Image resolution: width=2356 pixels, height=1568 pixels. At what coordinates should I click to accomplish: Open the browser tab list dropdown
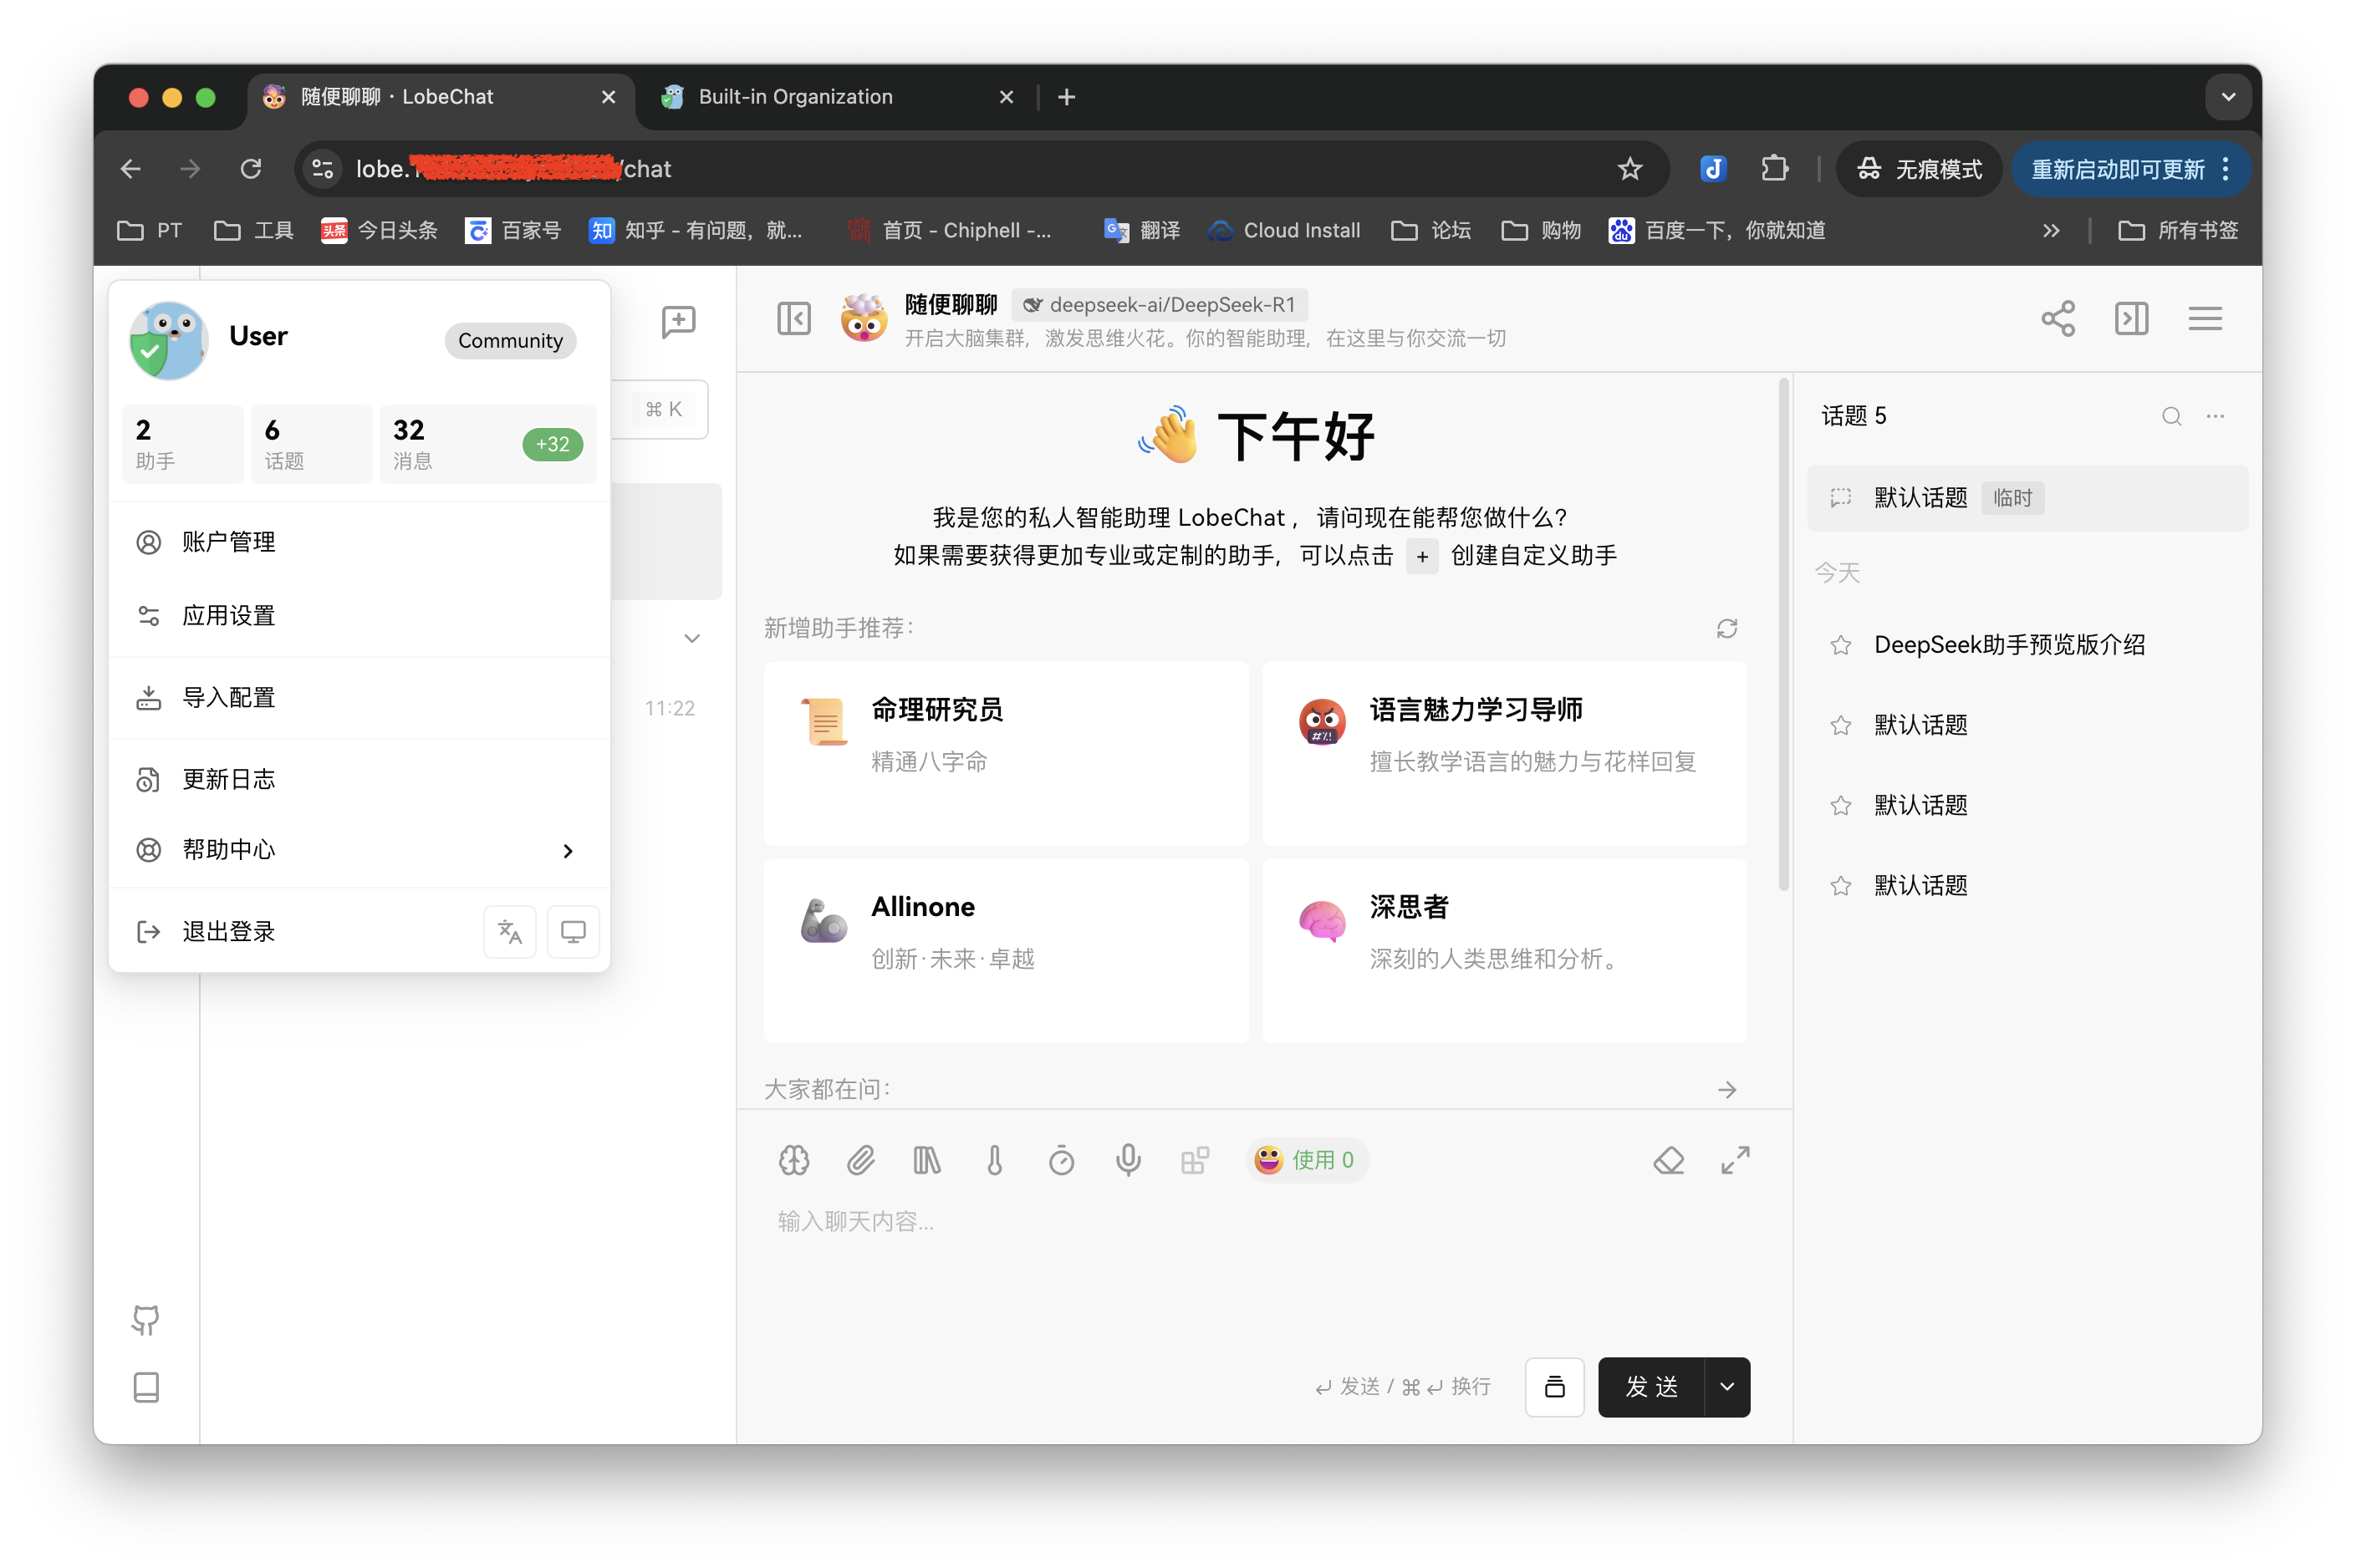[2227, 97]
